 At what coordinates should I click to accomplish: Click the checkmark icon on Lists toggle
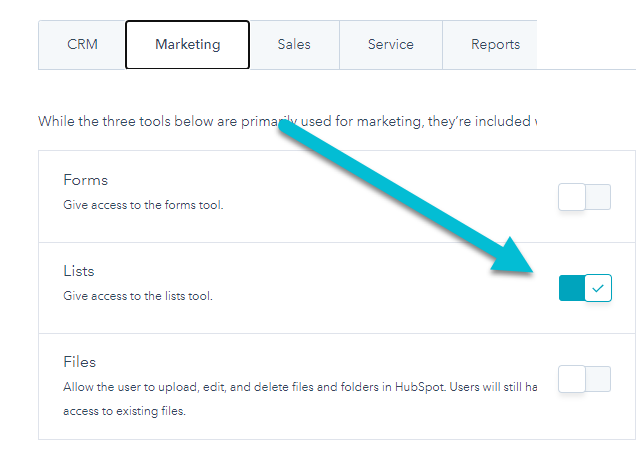(598, 288)
